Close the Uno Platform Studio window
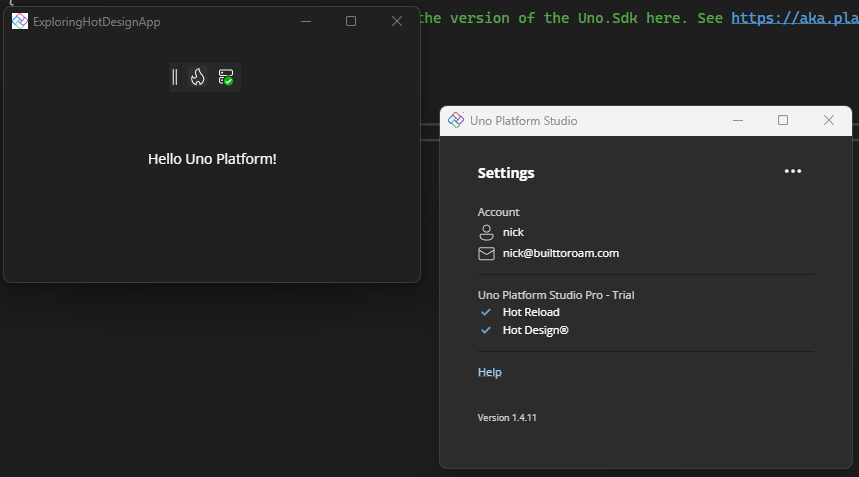Image resolution: width=859 pixels, height=477 pixels. point(829,120)
